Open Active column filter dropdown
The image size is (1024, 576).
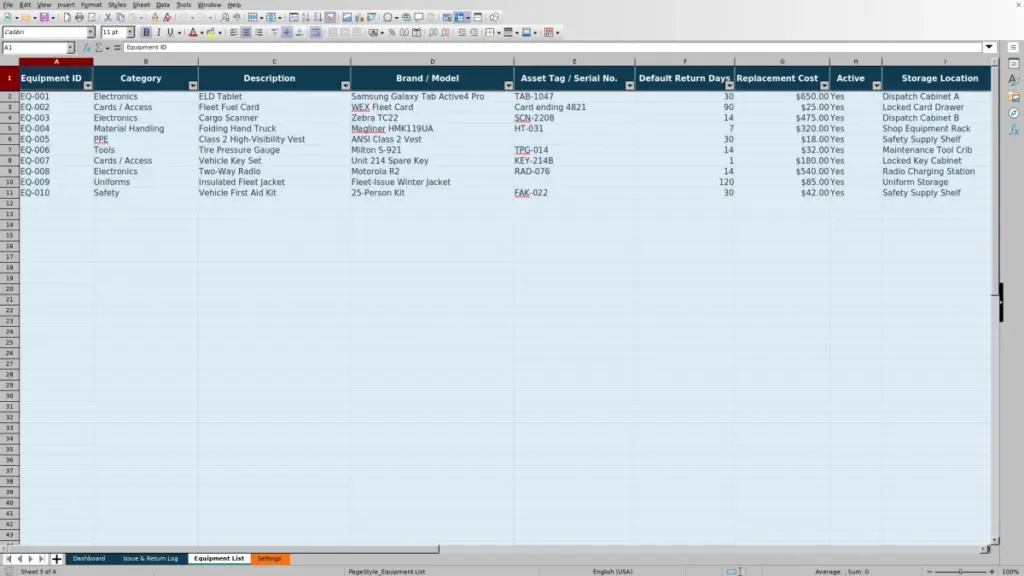pyautogui.click(x=876, y=86)
